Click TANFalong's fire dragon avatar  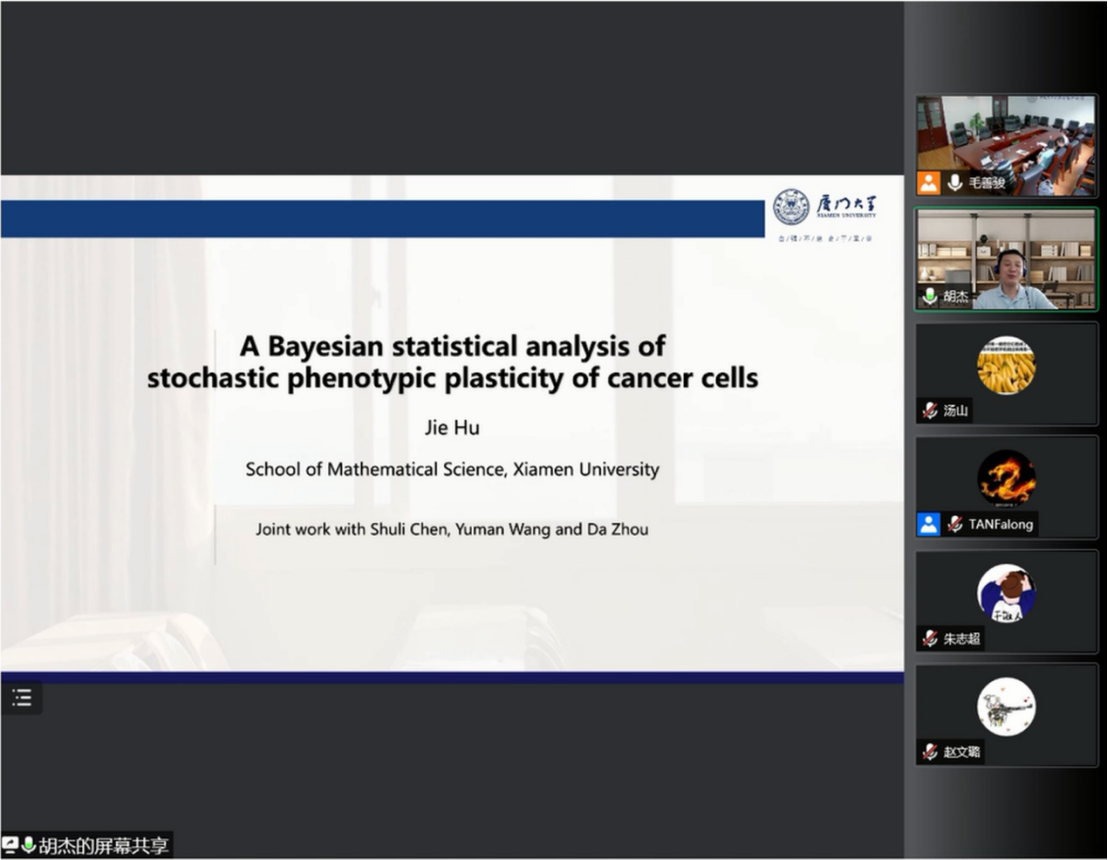[1006, 478]
